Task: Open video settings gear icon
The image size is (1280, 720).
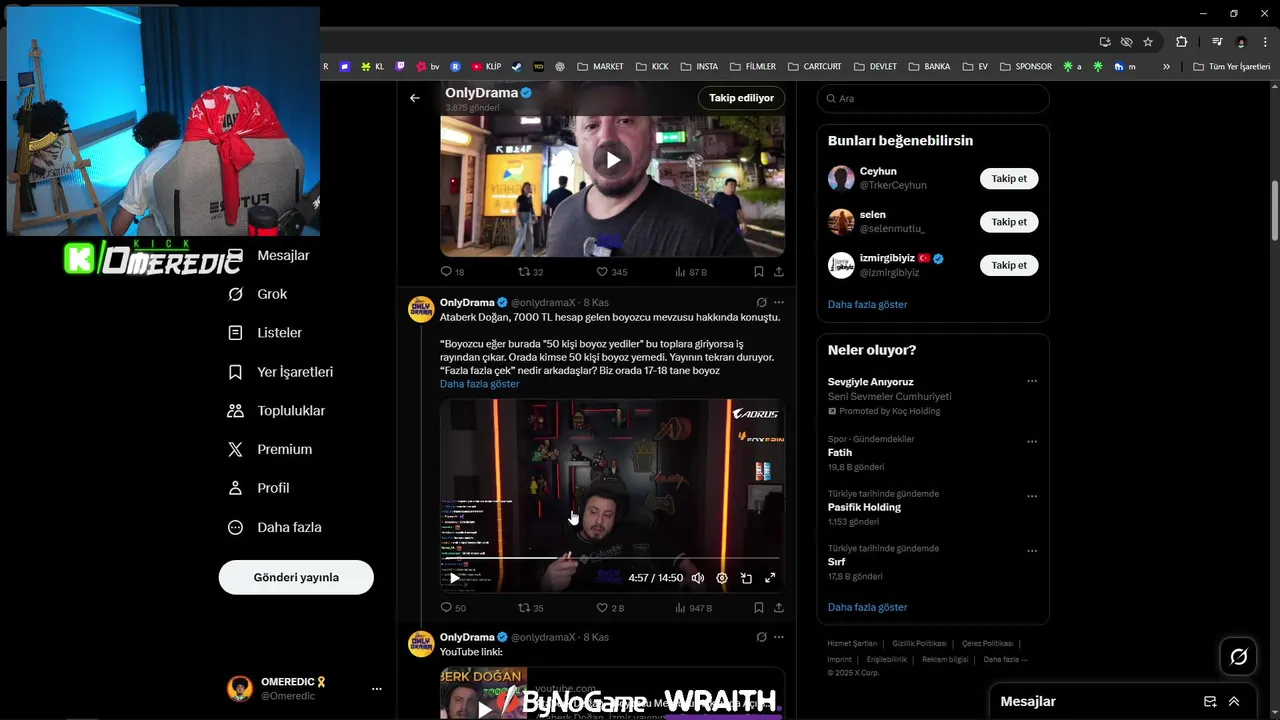Action: (x=722, y=578)
